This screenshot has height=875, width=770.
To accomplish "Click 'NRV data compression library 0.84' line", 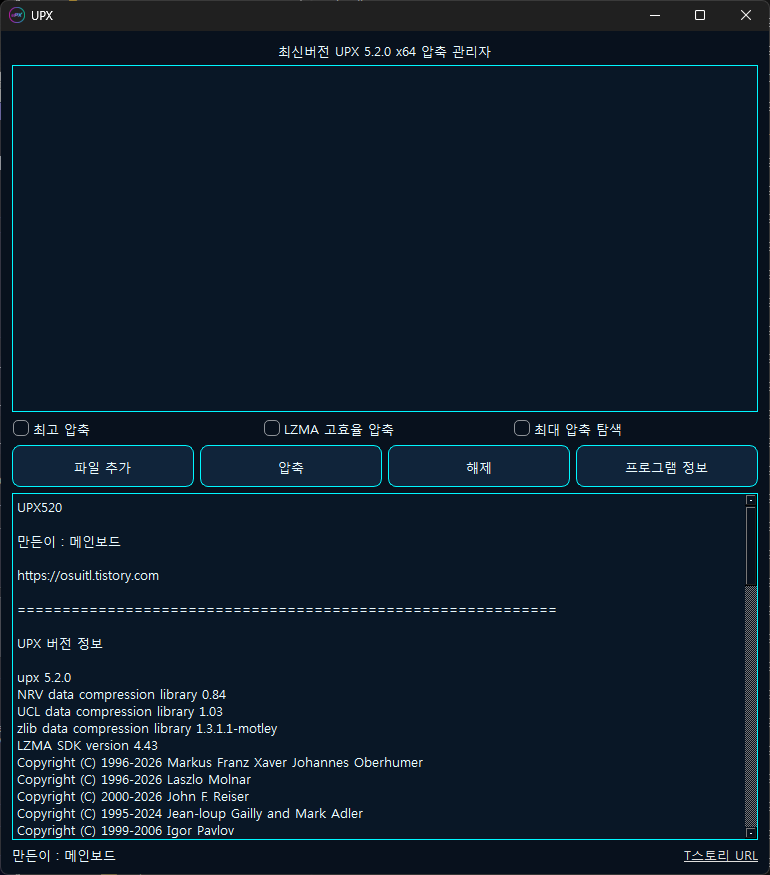I will coord(122,695).
